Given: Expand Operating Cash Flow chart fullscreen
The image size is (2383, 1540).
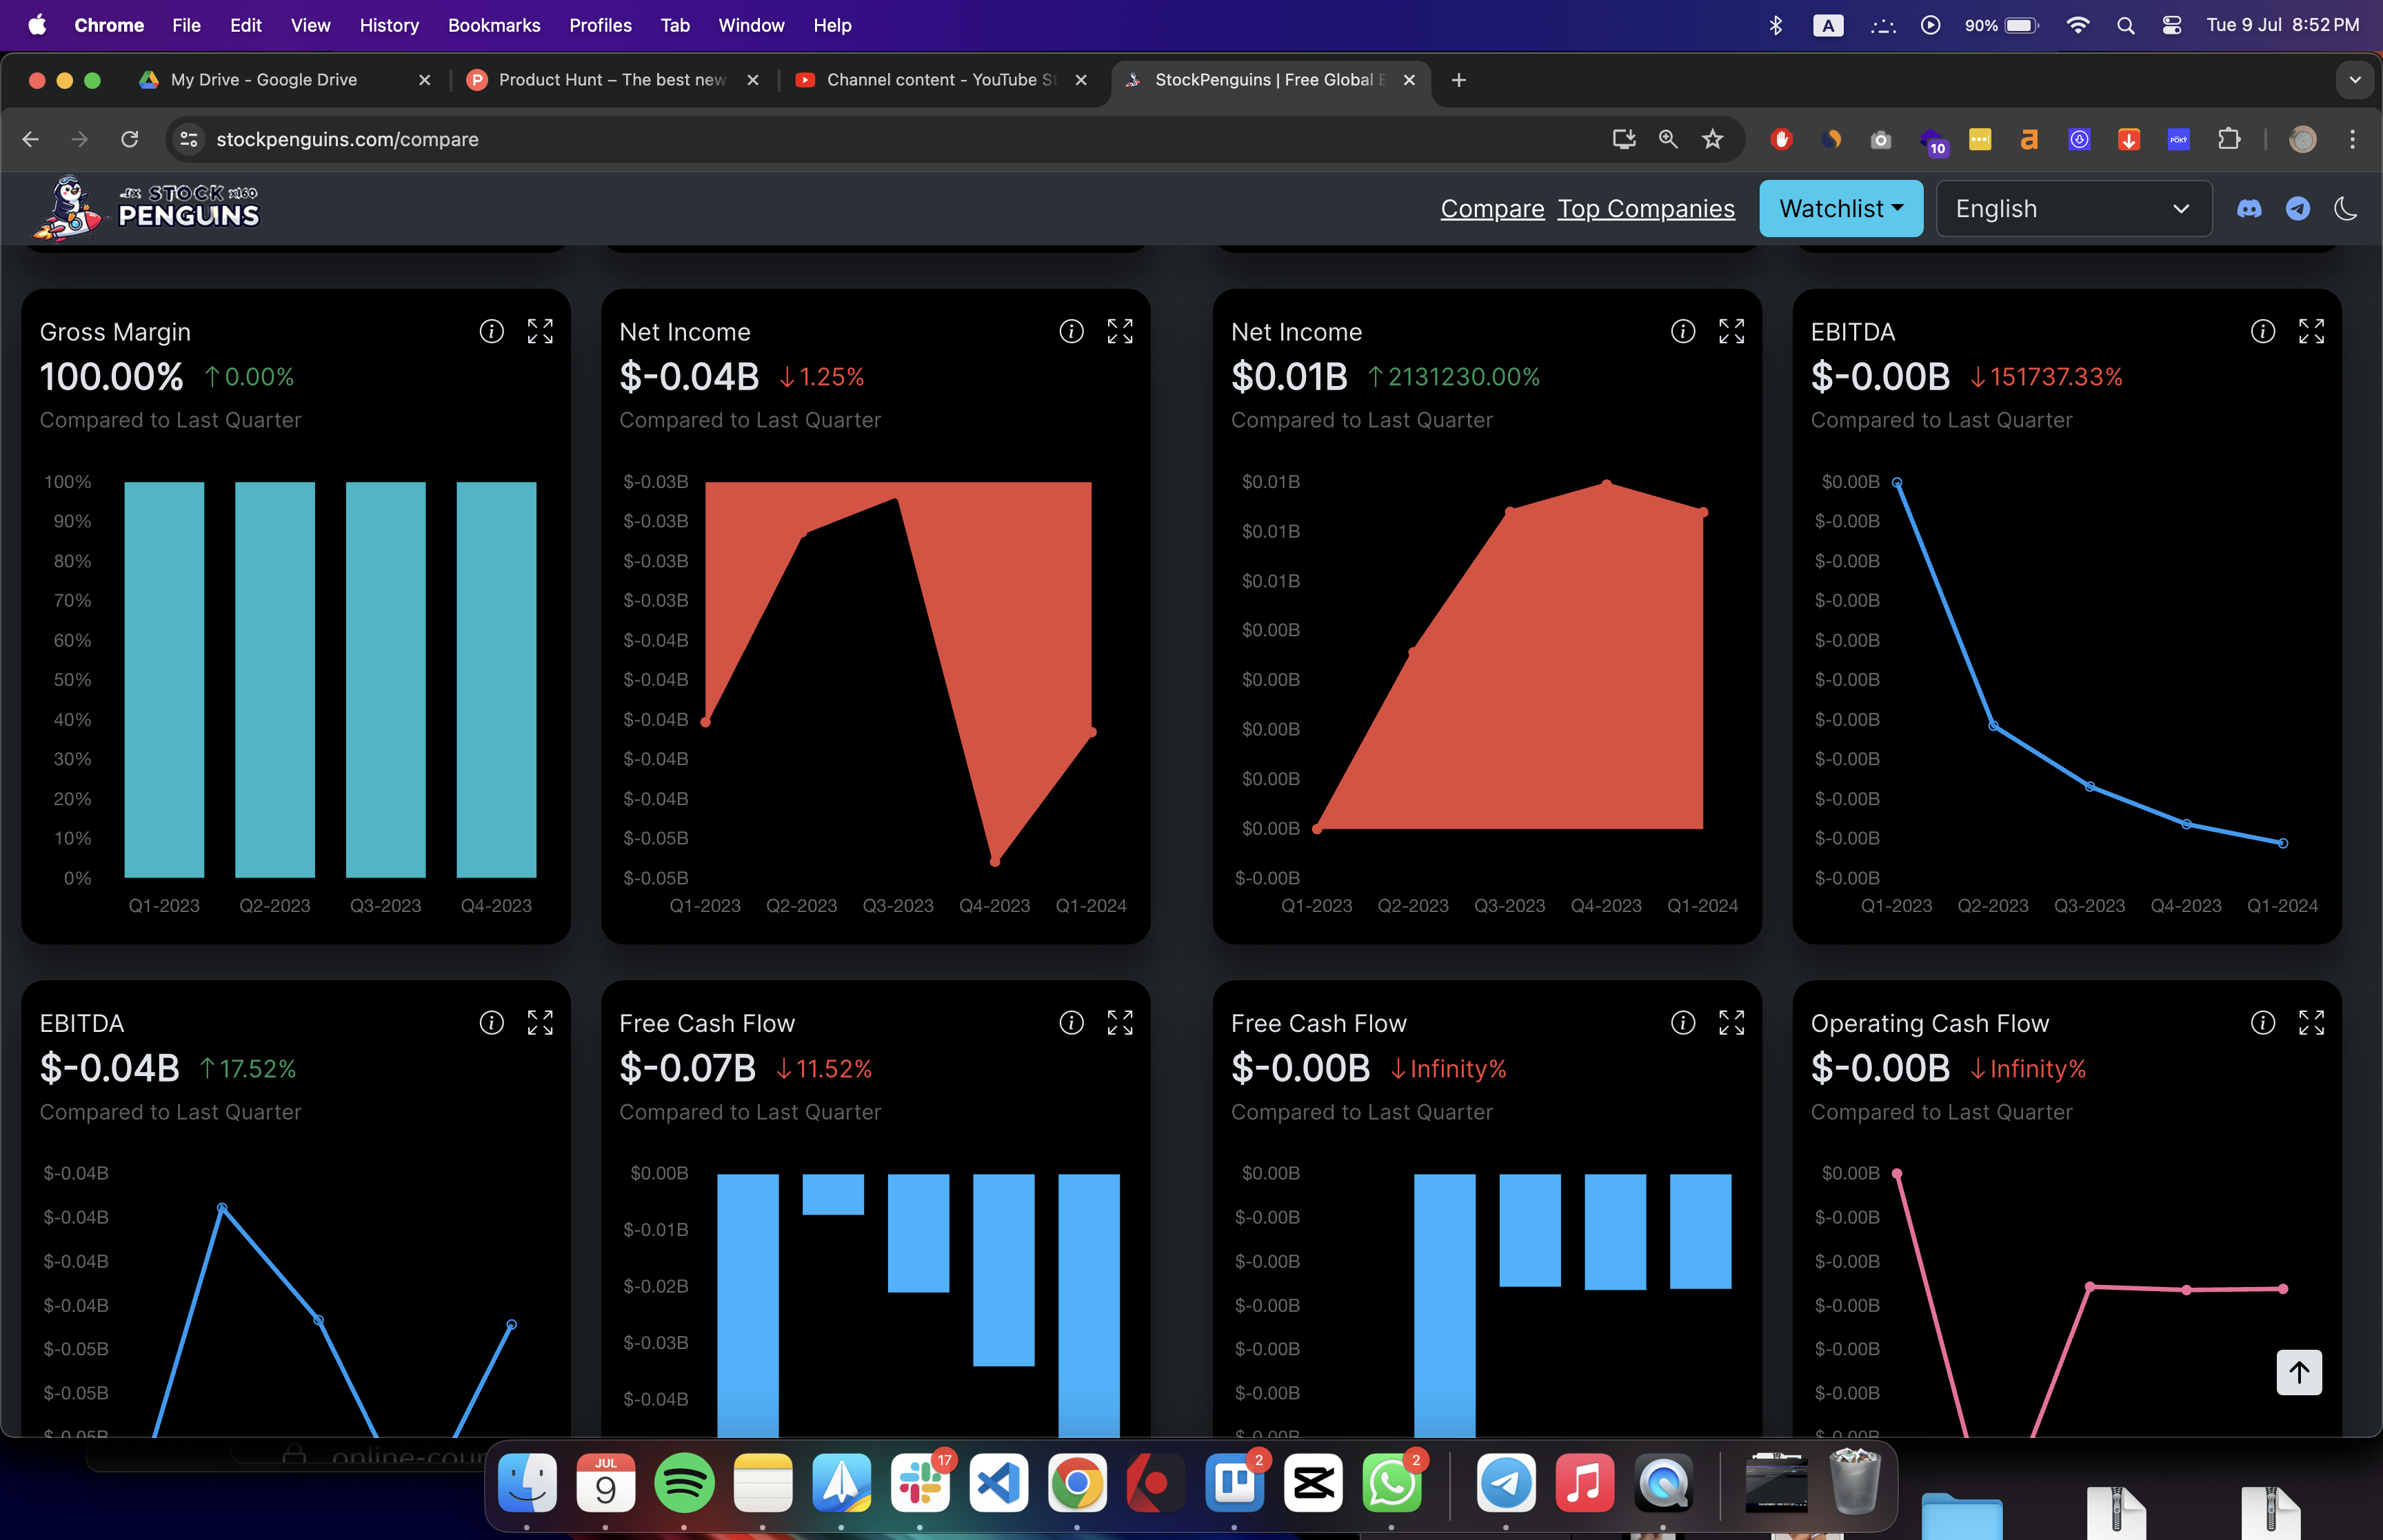Looking at the screenshot, I should (2312, 1022).
